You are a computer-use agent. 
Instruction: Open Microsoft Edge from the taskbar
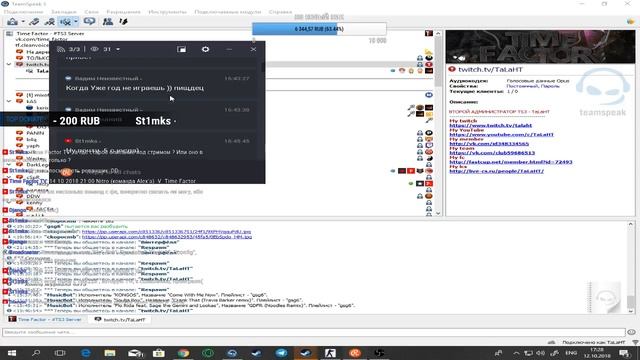pyautogui.click(x=86, y=353)
